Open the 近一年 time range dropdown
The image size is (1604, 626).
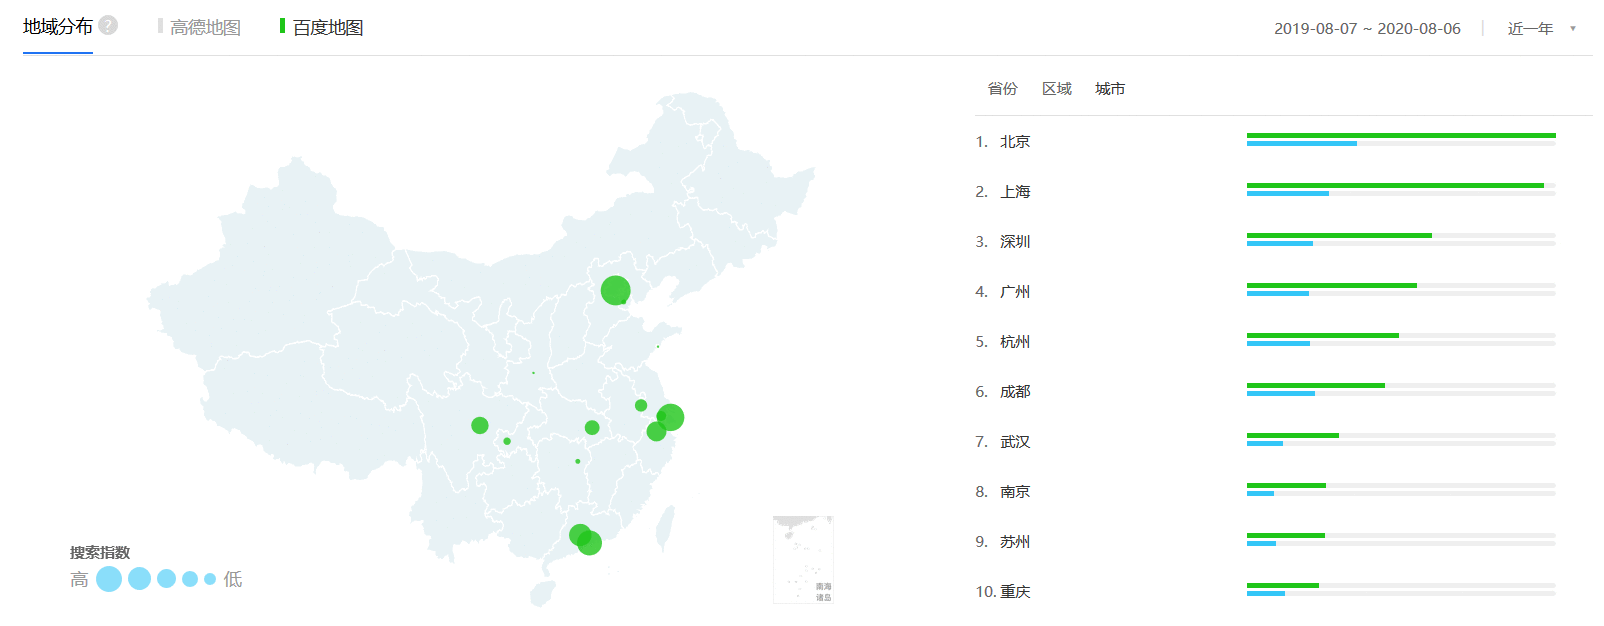click(1541, 28)
